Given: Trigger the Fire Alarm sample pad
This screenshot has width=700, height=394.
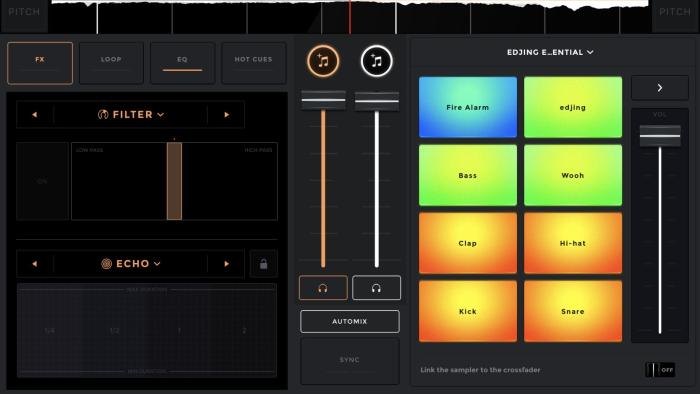Looking at the screenshot, I should 467,107.
